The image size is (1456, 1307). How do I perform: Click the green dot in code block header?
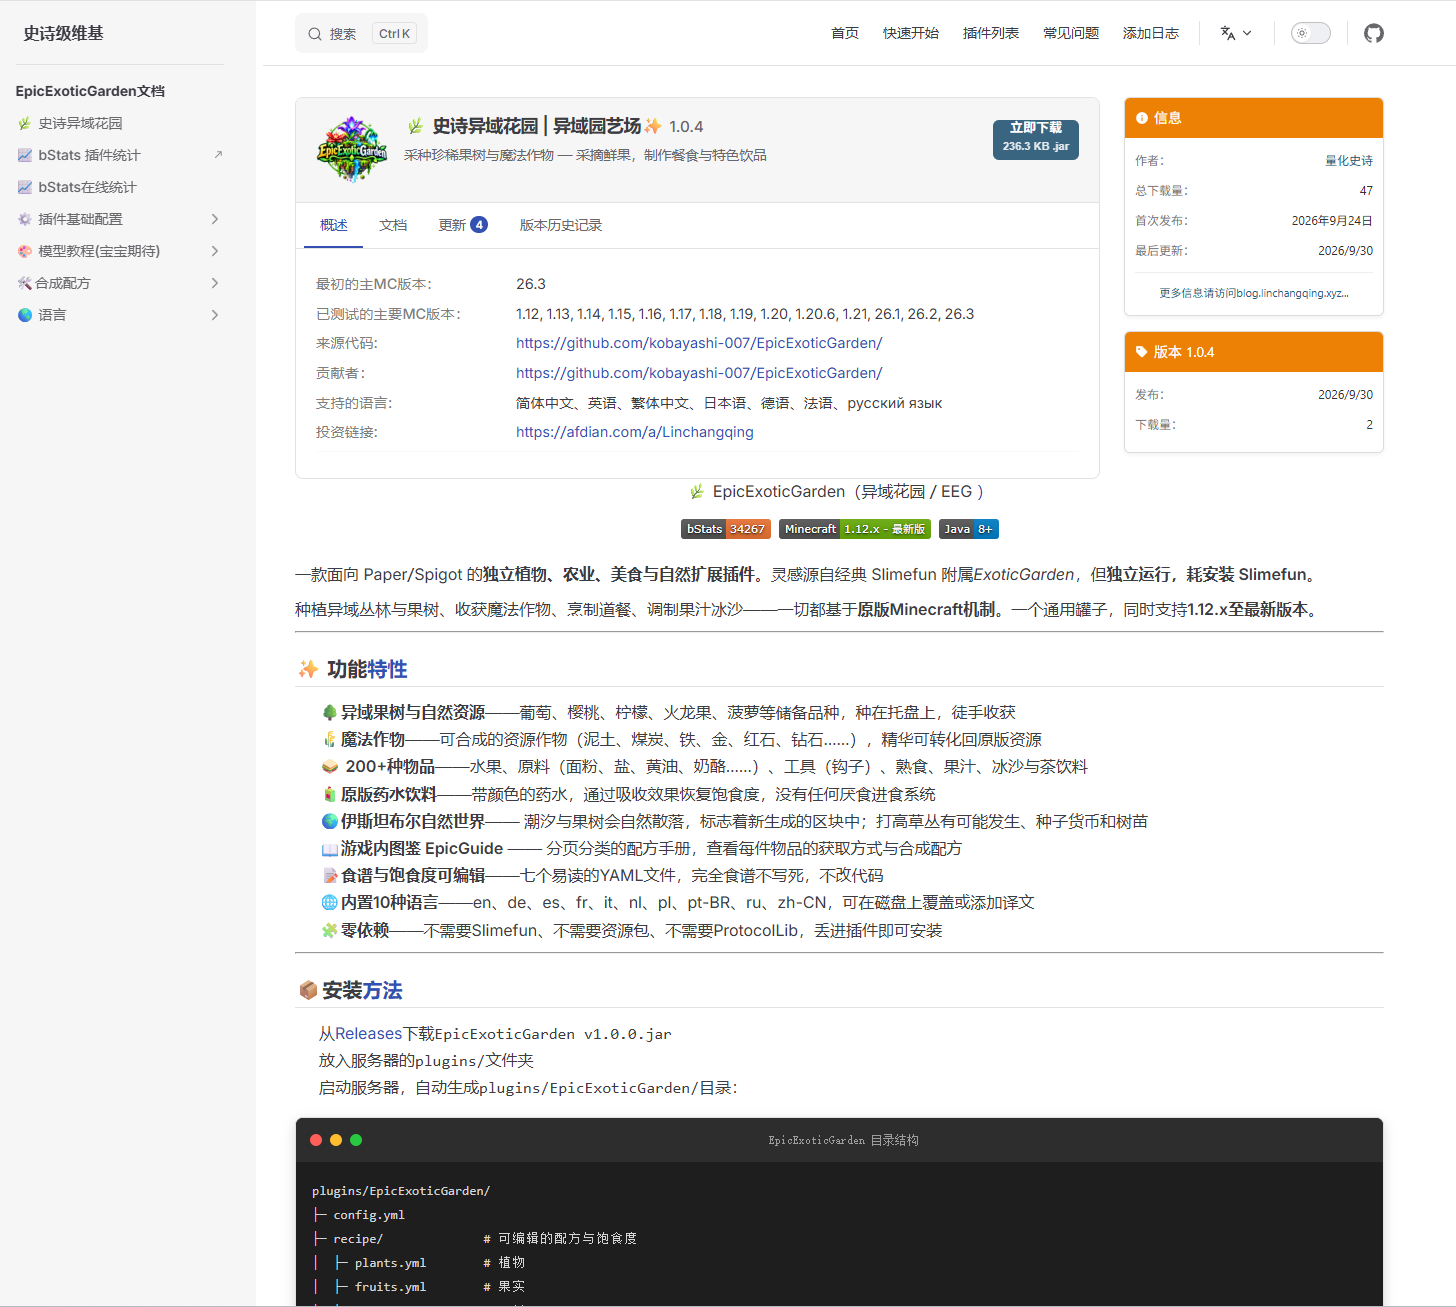coord(356,1140)
